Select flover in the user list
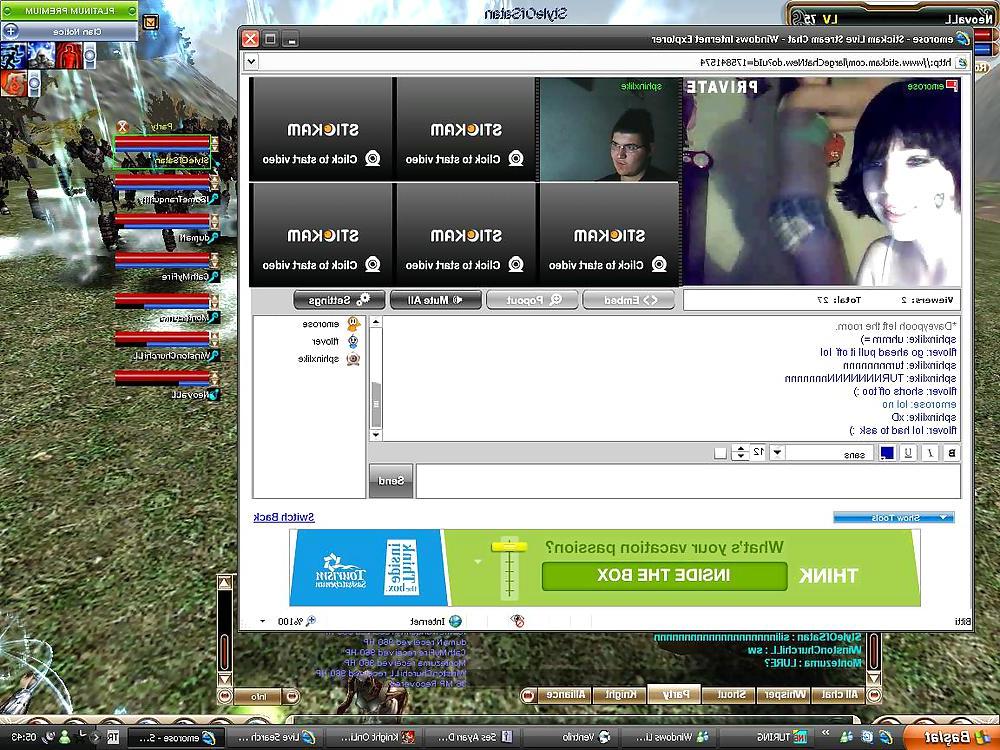Viewport: 1000px width, 750px height. (x=325, y=341)
